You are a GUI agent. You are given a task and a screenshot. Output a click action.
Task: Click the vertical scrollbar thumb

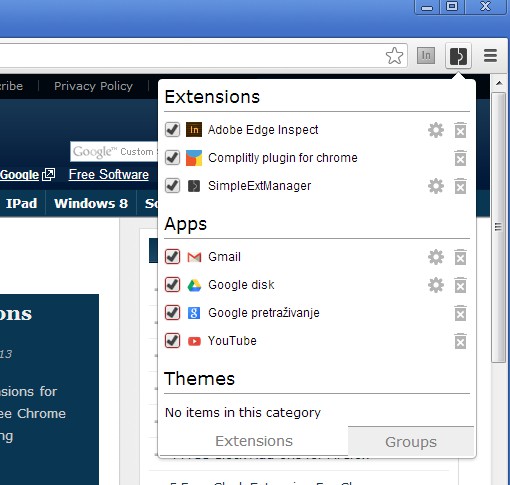point(499,228)
